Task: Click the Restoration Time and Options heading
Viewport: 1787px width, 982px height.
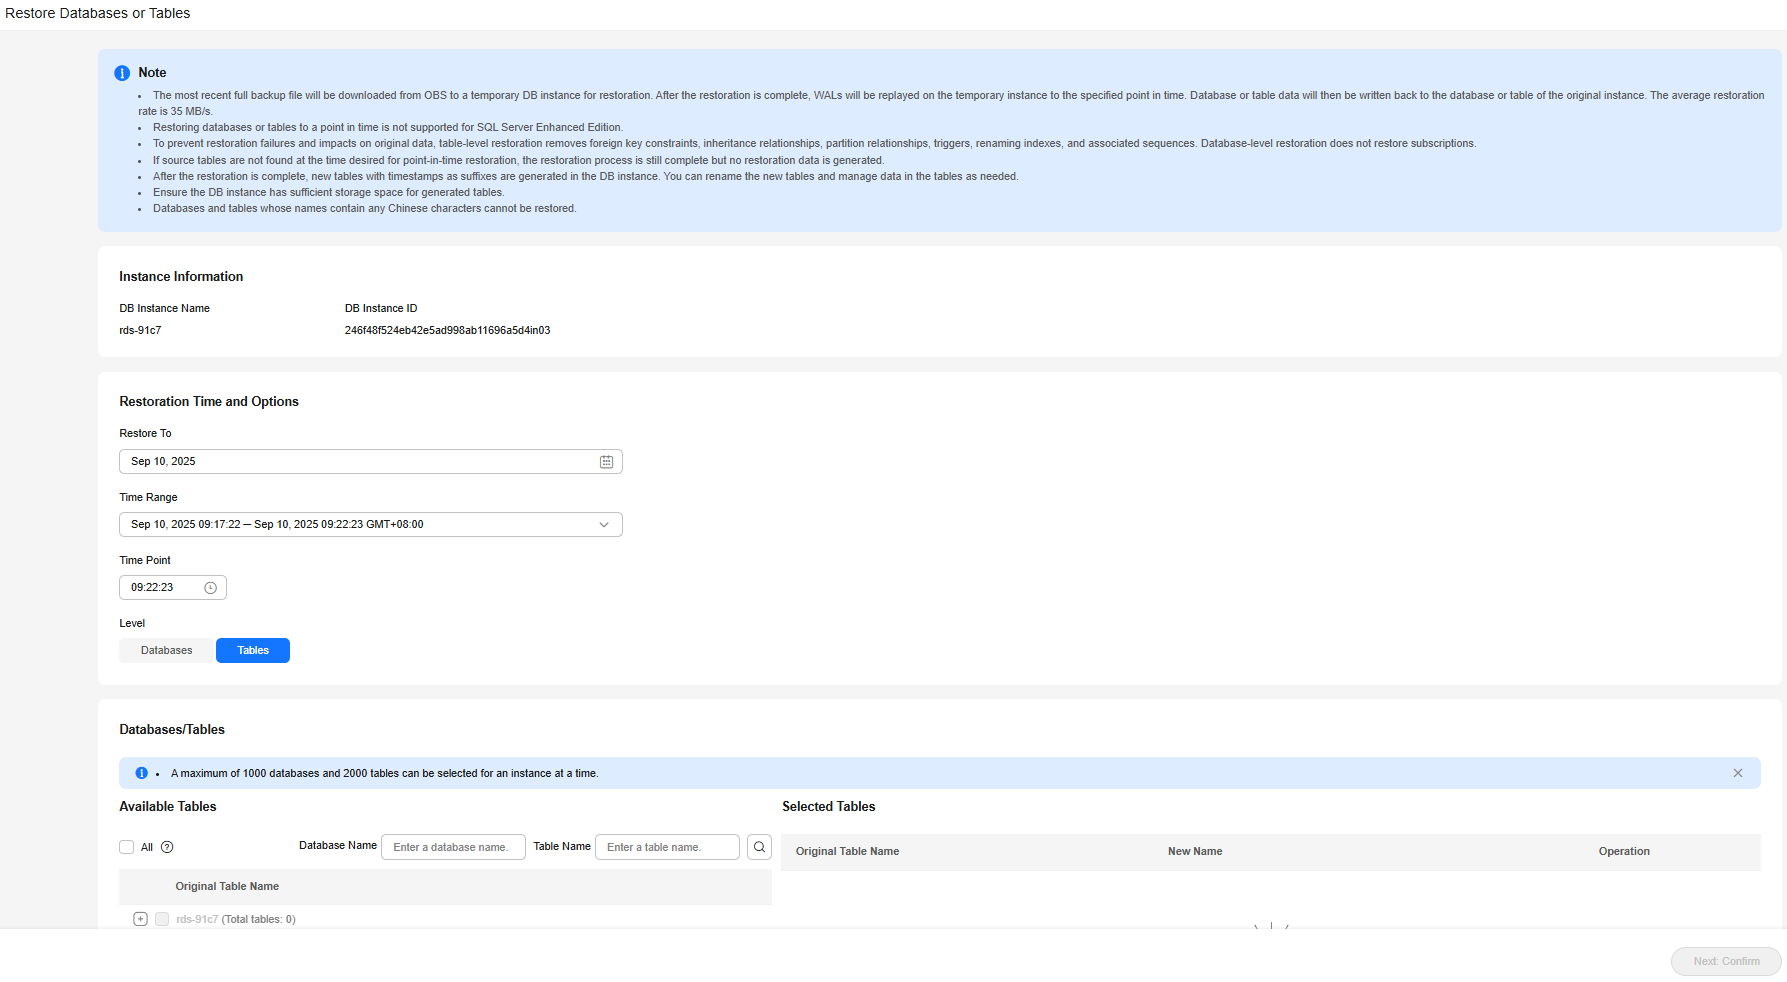Action: click(209, 402)
